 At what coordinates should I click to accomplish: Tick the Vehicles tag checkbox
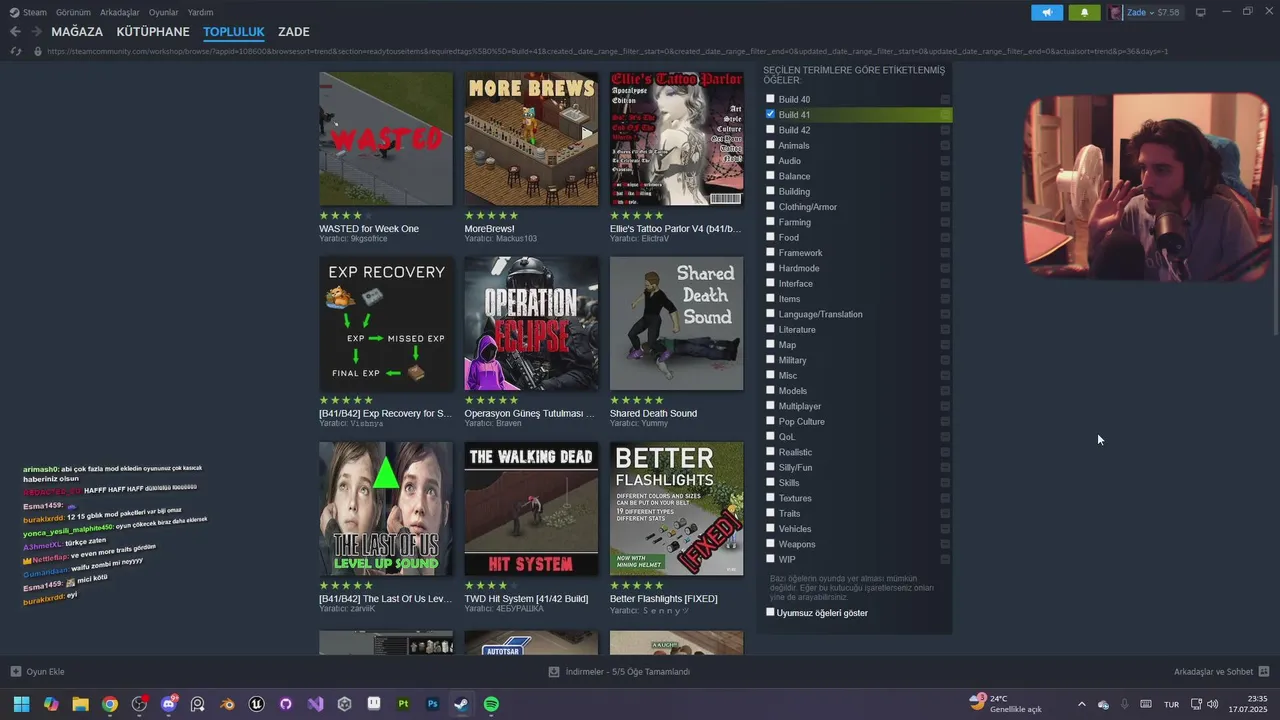click(770, 528)
